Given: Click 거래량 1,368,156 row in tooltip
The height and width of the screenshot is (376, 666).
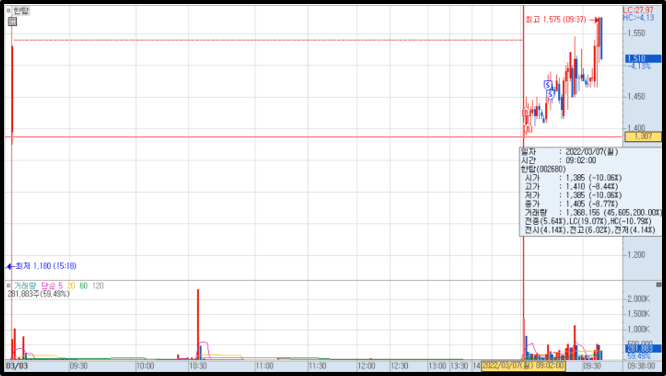Looking at the screenshot, I should point(592,212).
